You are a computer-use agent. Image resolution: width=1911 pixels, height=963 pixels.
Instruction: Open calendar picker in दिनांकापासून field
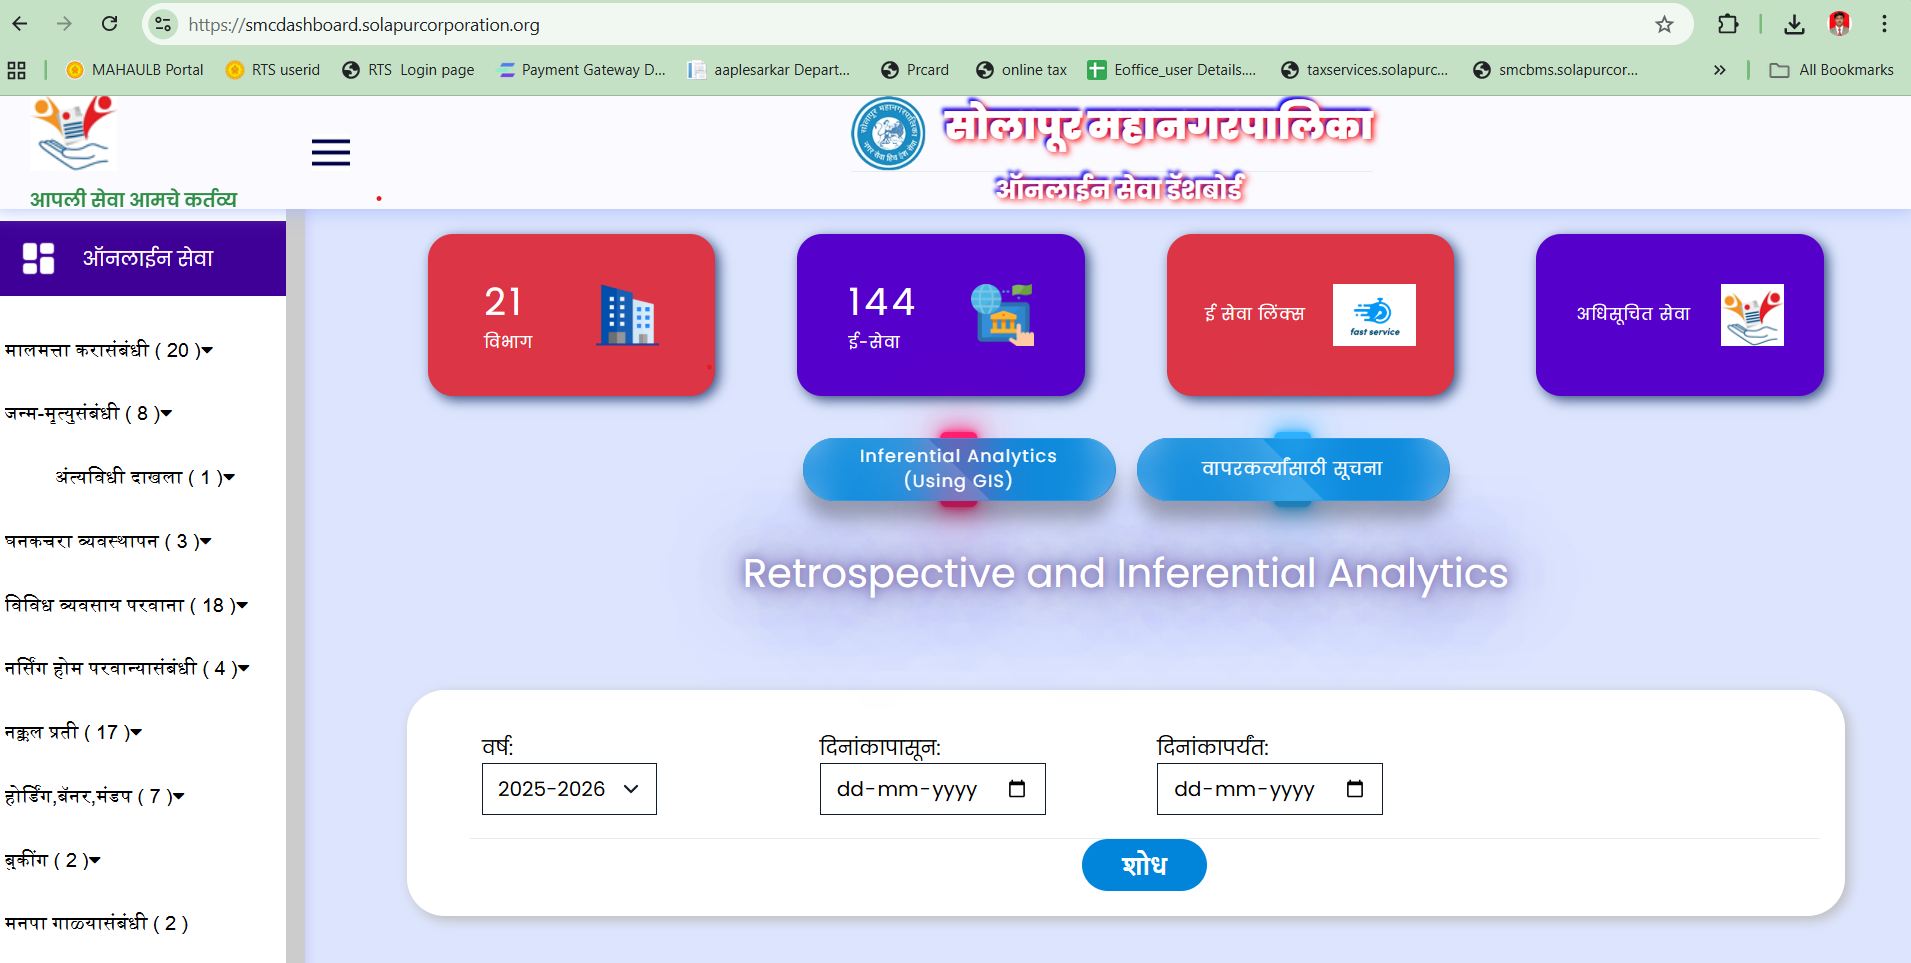tap(1017, 789)
